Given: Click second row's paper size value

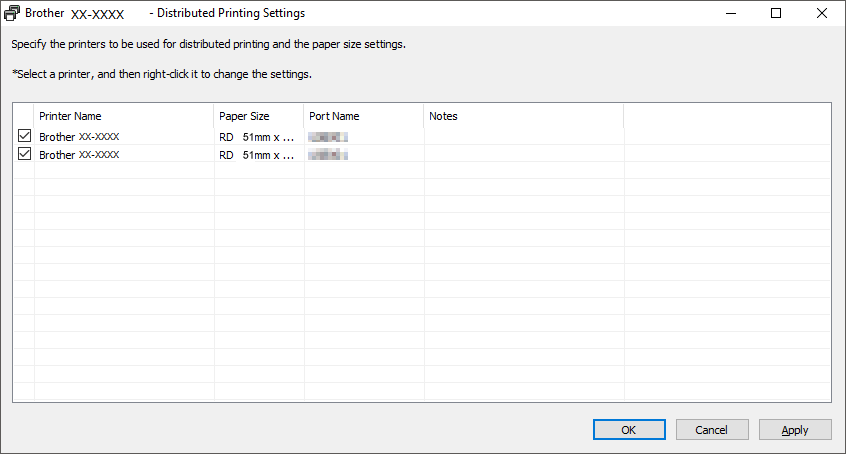Looking at the screenshot, I should (257, 155).
